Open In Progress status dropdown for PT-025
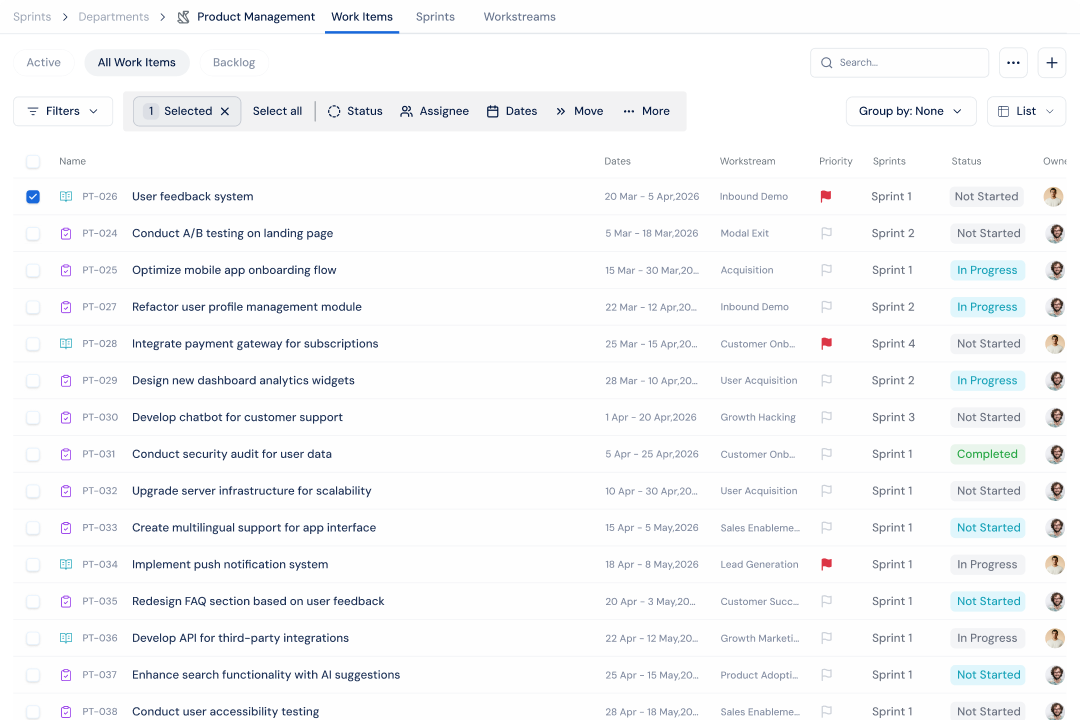This screenshot has height=720, width=1080. 987,270
